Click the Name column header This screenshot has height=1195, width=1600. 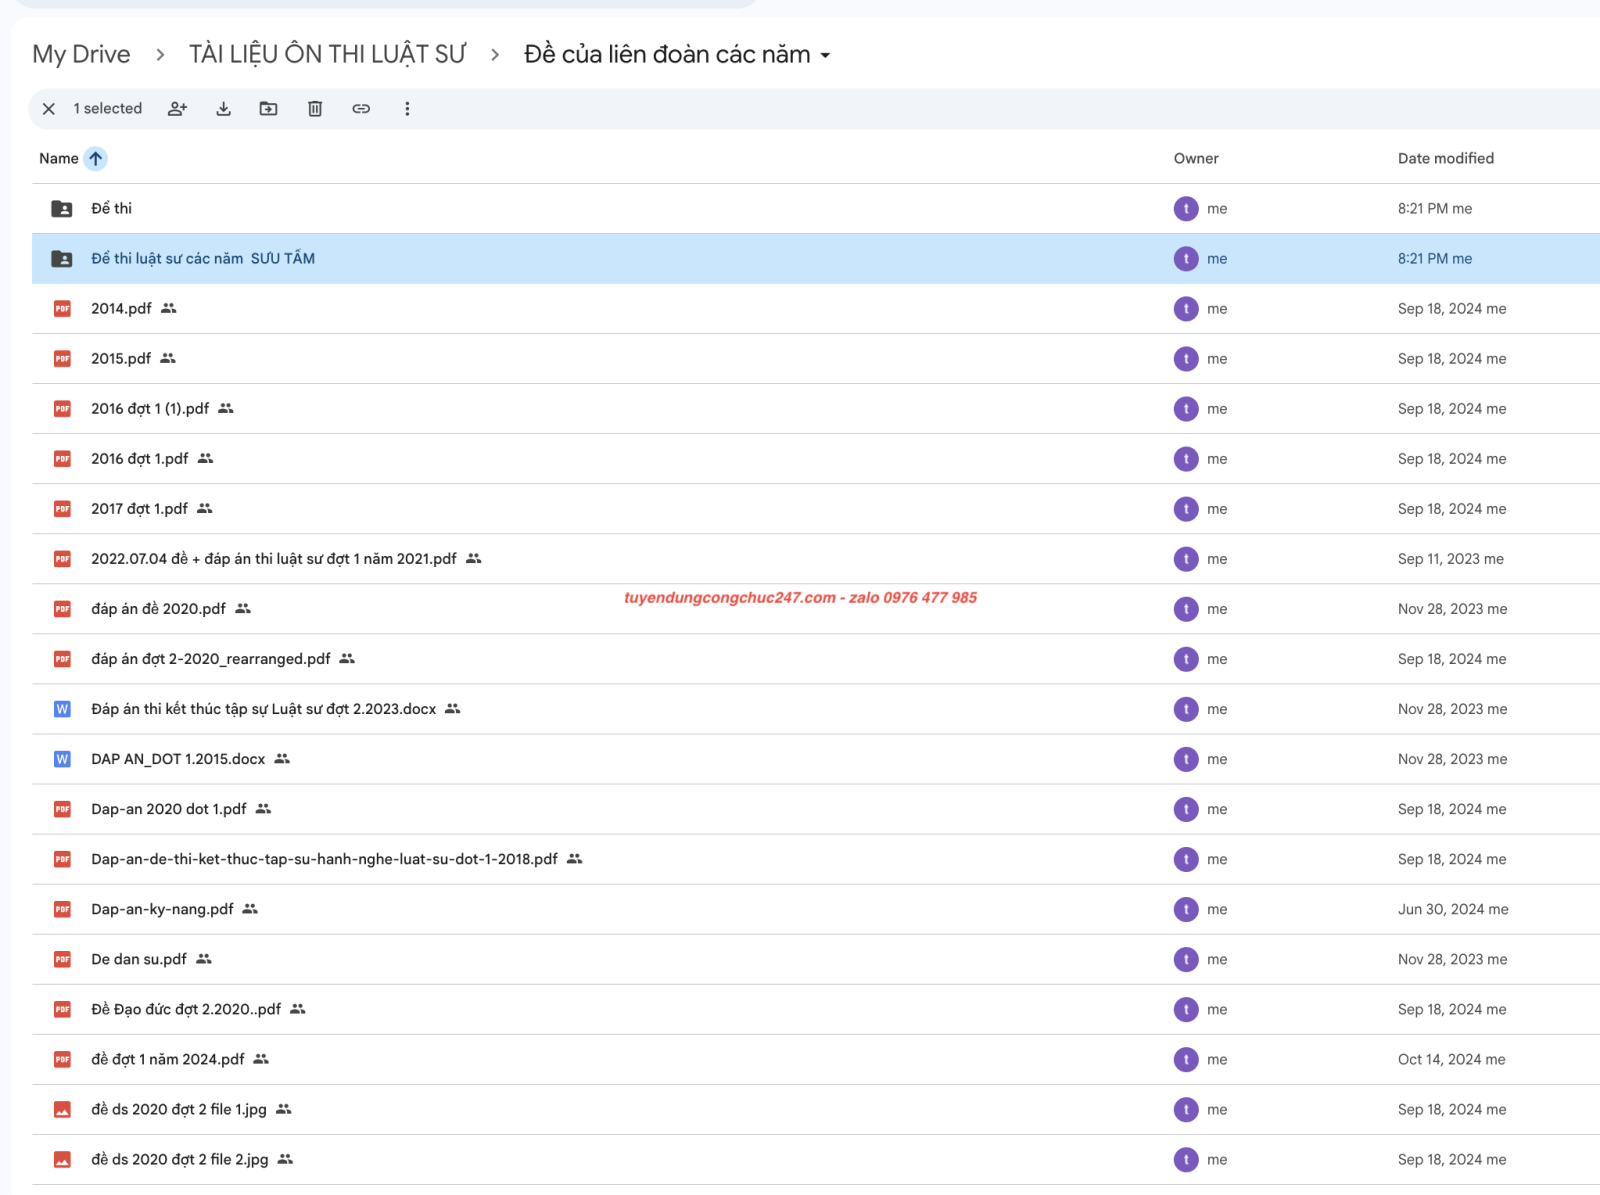pos(59,158)
